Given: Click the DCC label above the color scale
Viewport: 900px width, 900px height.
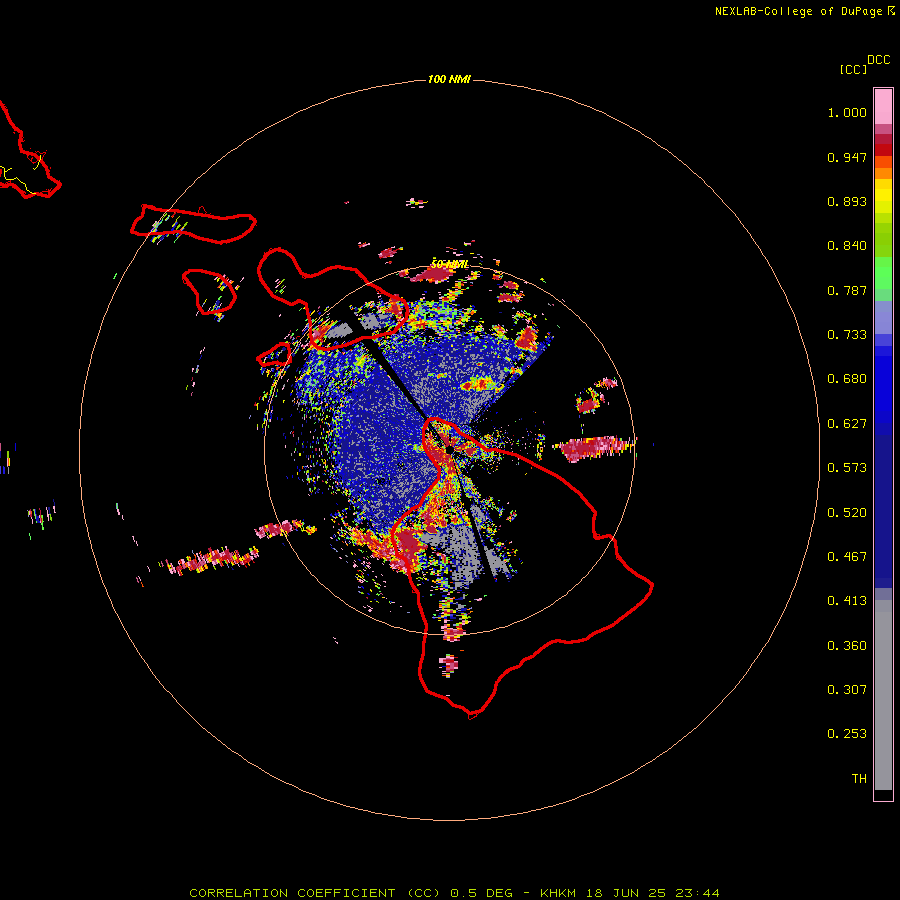Looking at the screenshot, I should (x=879, y=60).
